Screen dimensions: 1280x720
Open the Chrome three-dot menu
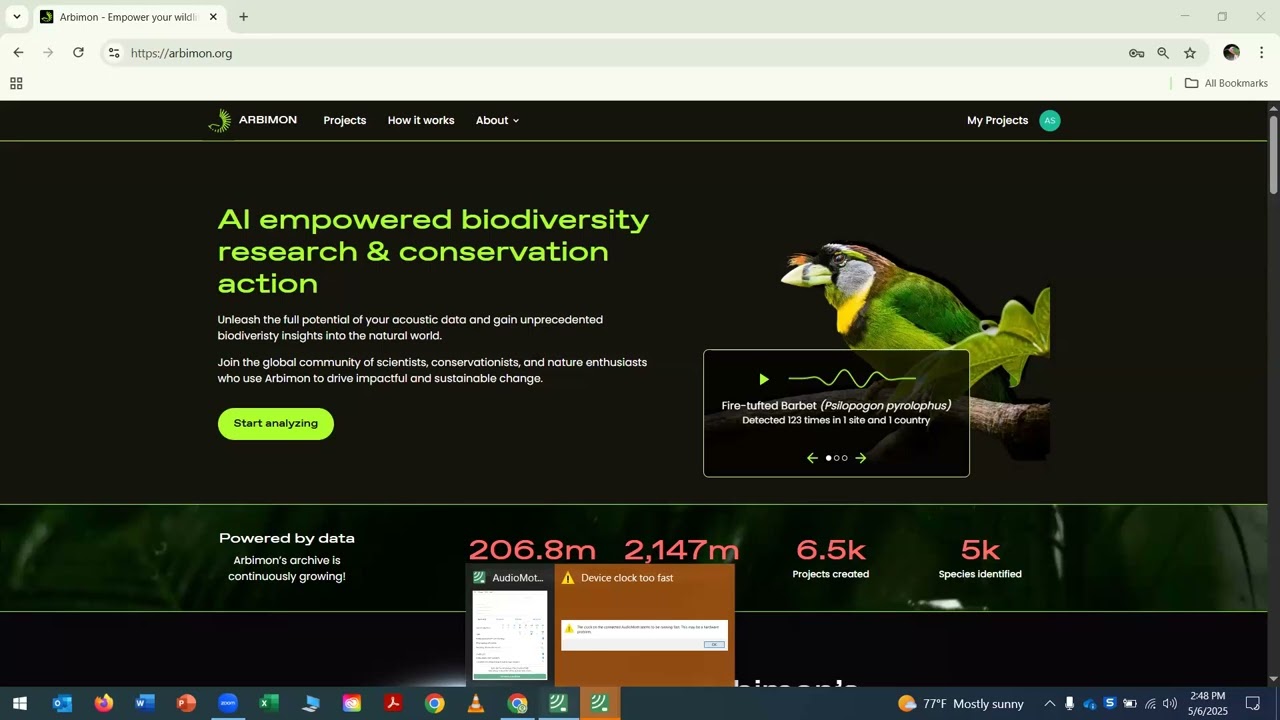pos(1261,53)
